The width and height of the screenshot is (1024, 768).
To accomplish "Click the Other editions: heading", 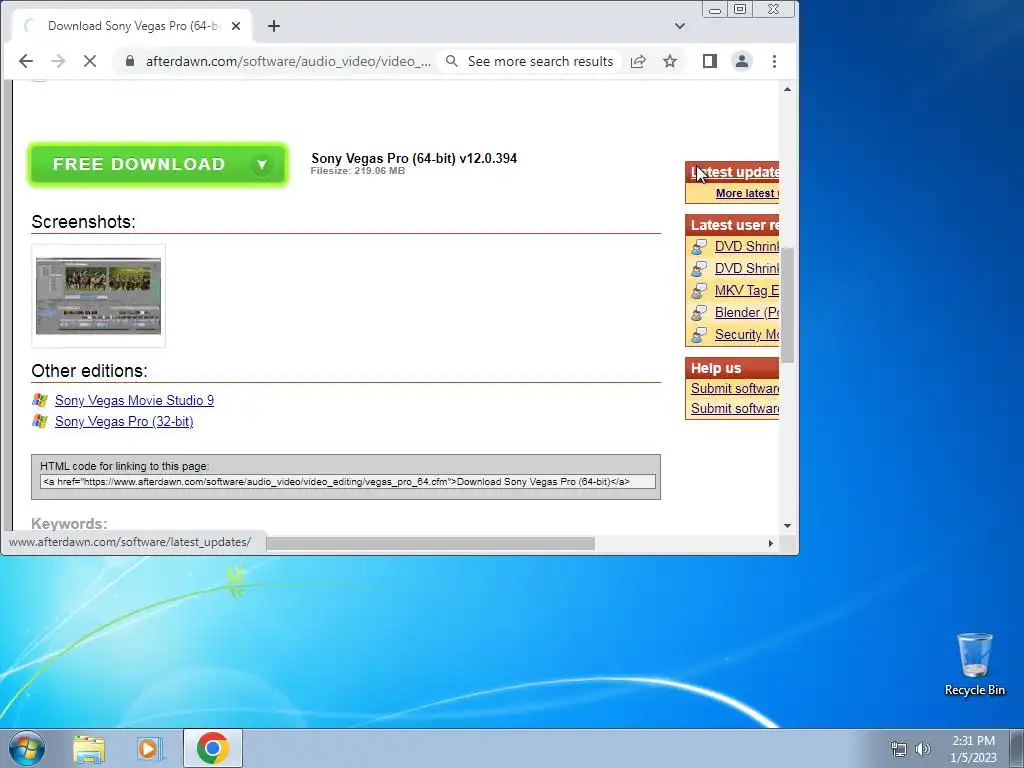I will click(x=89, y=371).
